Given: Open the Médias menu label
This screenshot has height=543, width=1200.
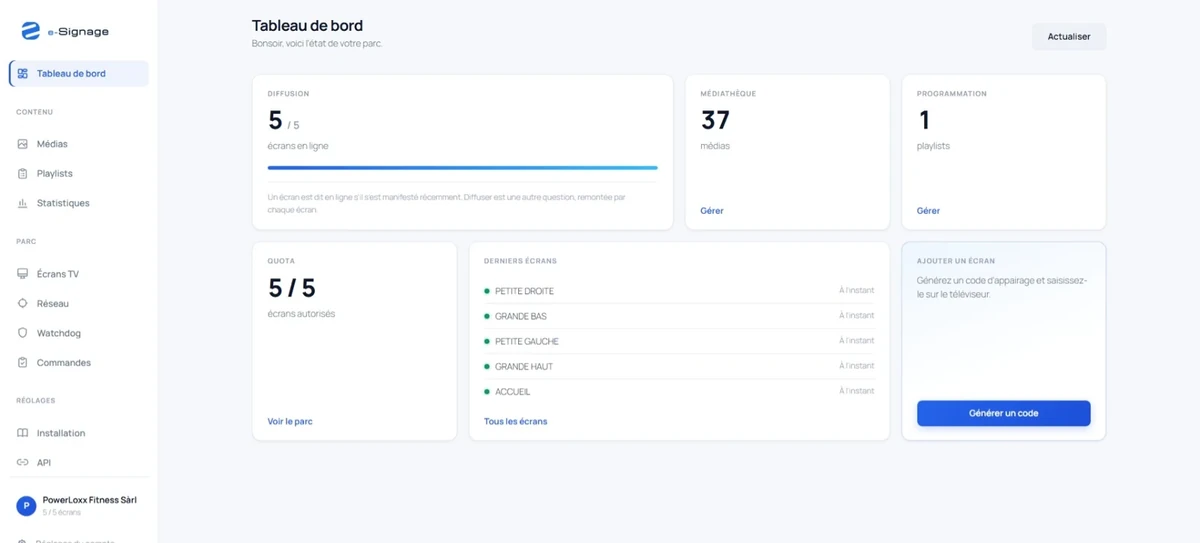Looking at the screenshot, I should pyautogui.click(x=52, y=144).
